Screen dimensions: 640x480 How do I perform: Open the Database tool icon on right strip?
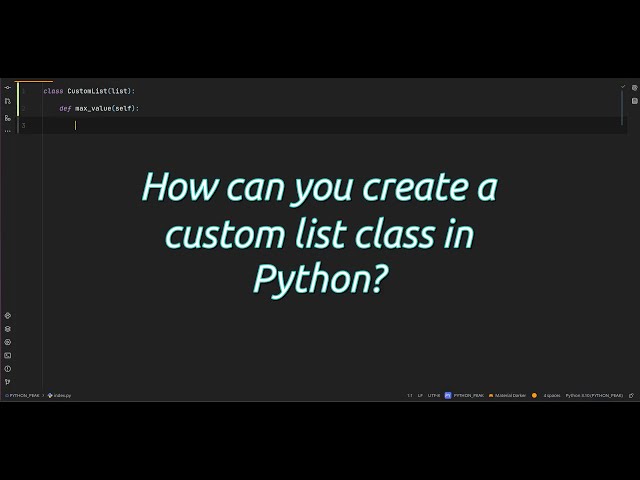pos(634,101)
